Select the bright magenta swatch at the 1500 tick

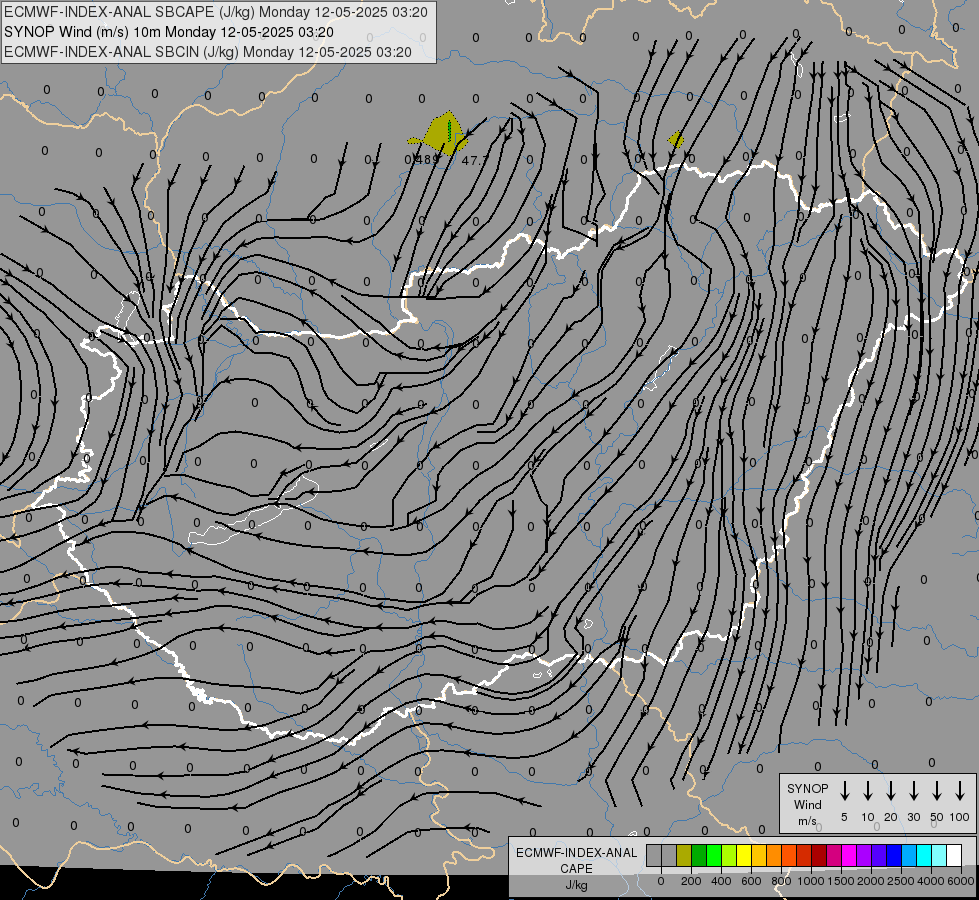[x=850, y=855]
